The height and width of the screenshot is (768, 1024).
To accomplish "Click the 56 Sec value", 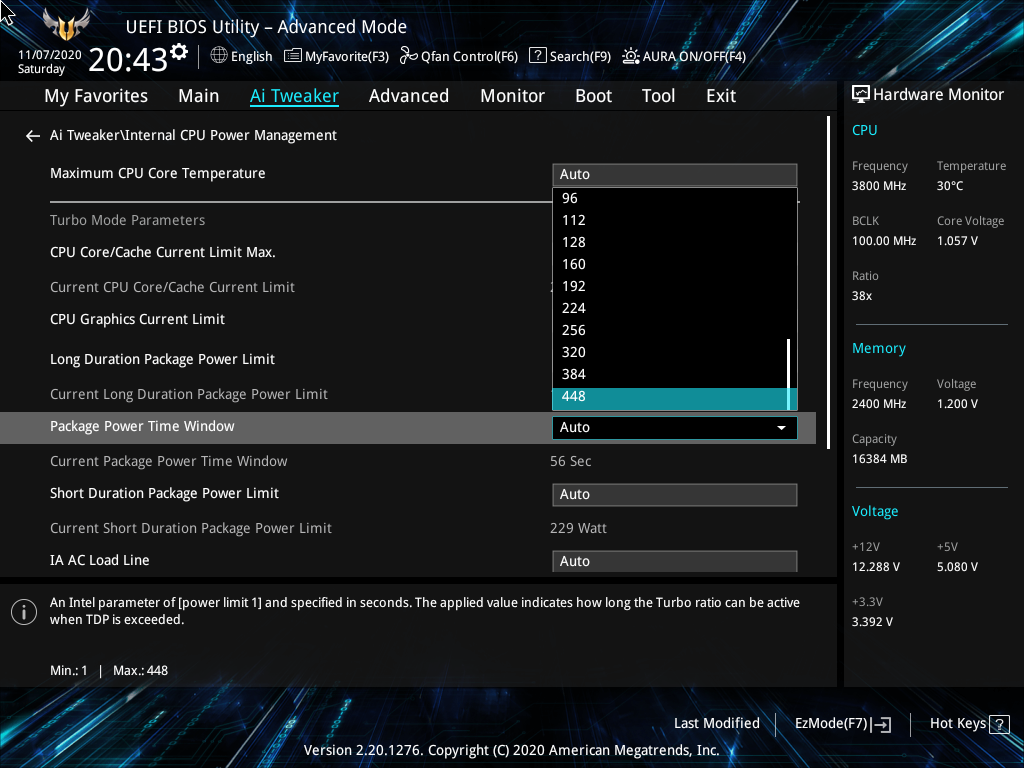I will pyautogui.click(x=570, y=462).
